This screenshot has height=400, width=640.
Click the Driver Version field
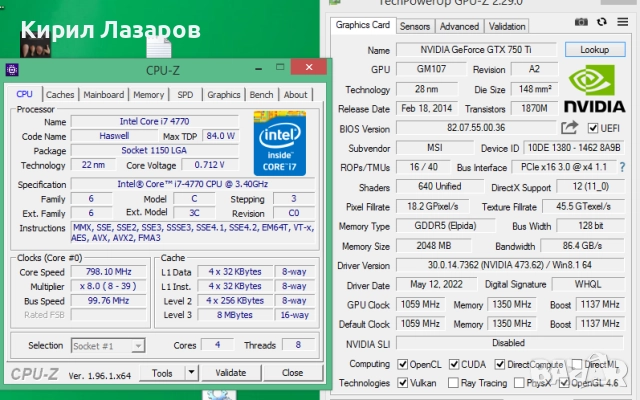point(510,265)
